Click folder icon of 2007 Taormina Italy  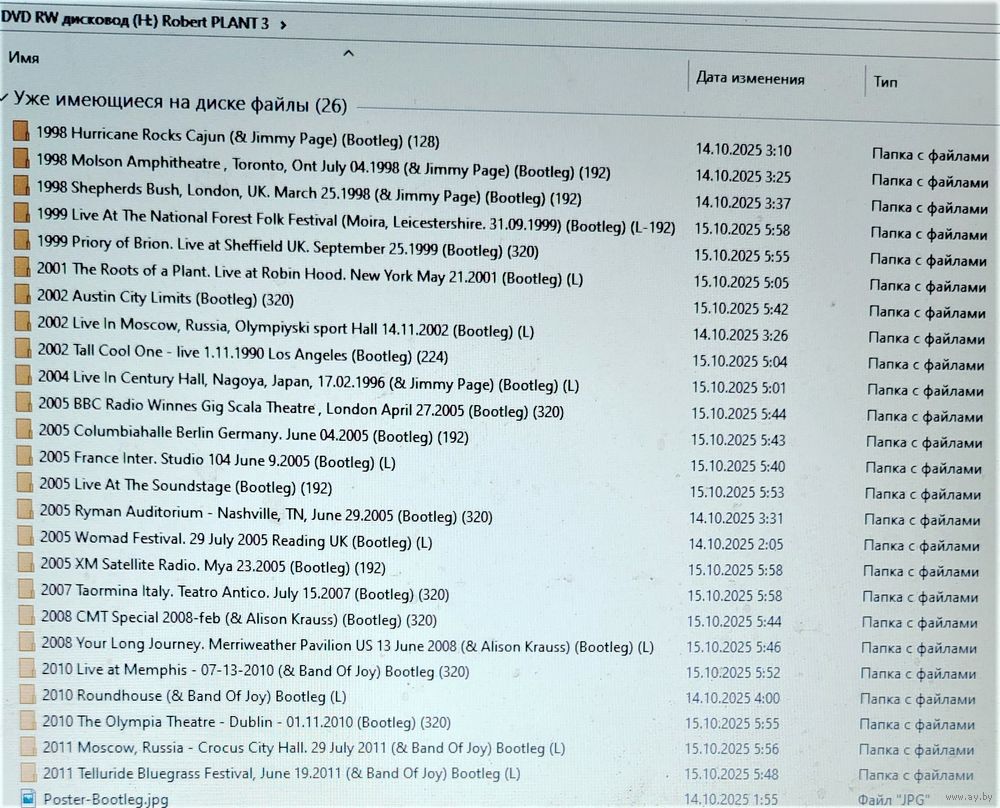tap(27, 591)
